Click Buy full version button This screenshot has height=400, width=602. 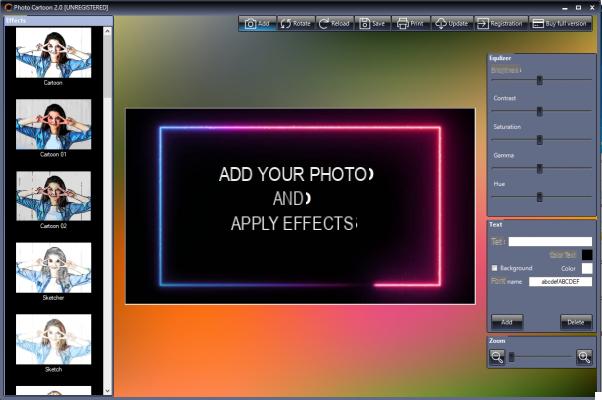click(560, 24)
